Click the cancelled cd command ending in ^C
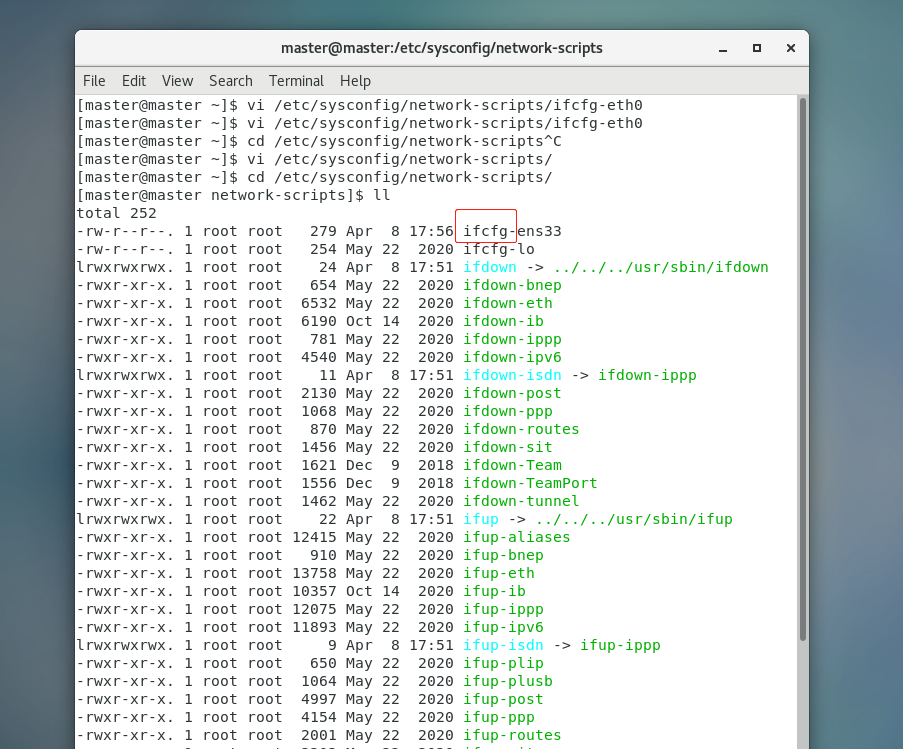The height and width of the screenshot is (749, 903). pyautogui.click(x=404, y=142)
